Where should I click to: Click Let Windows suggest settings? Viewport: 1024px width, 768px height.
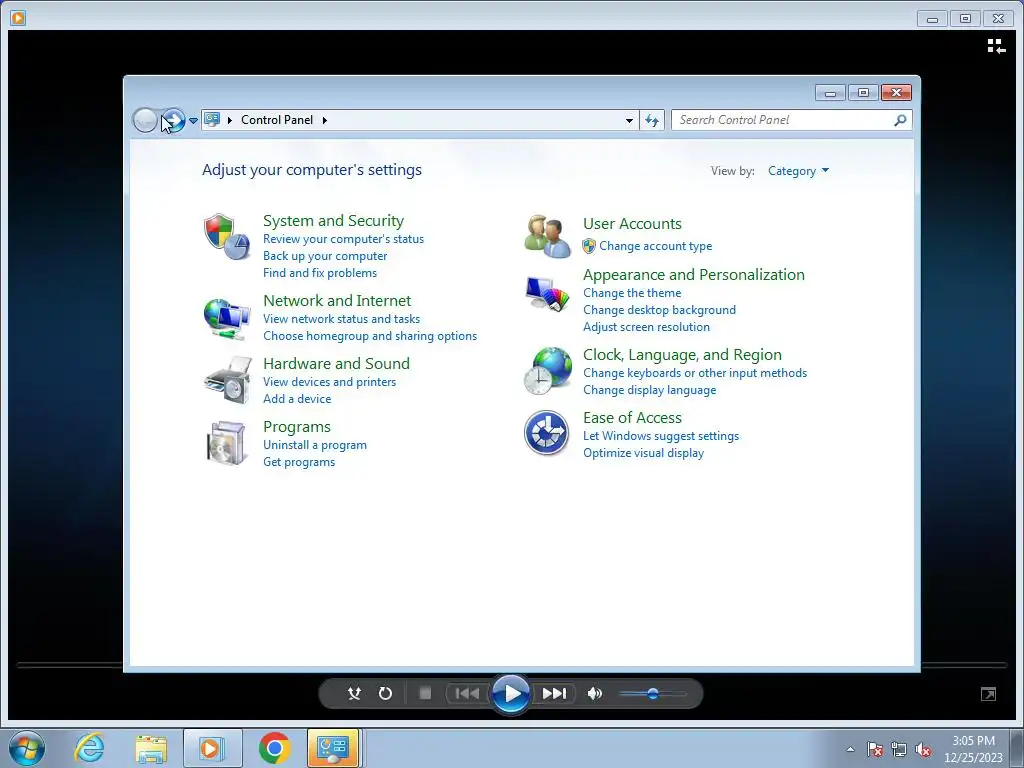661,436
